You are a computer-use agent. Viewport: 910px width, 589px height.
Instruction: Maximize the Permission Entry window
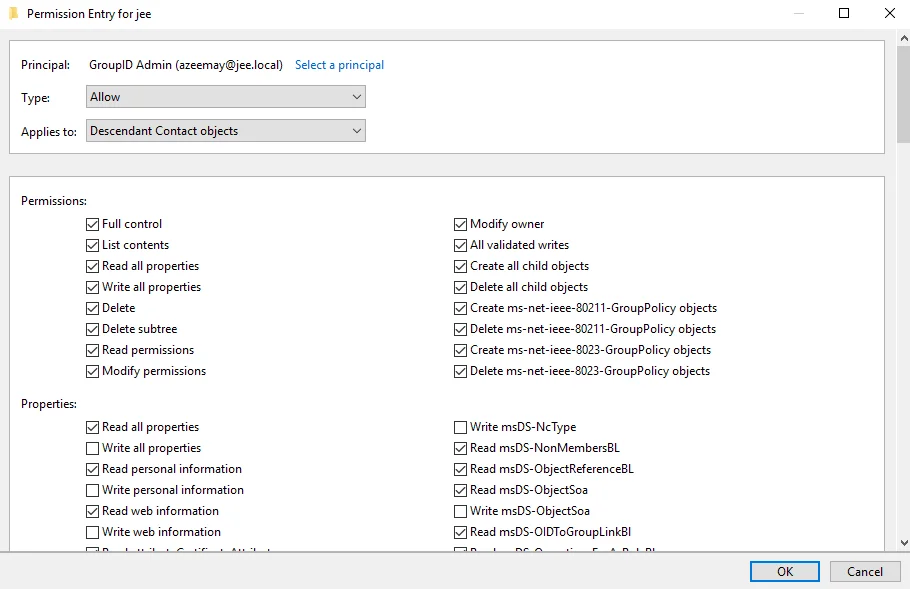click(x=844, y=13)
